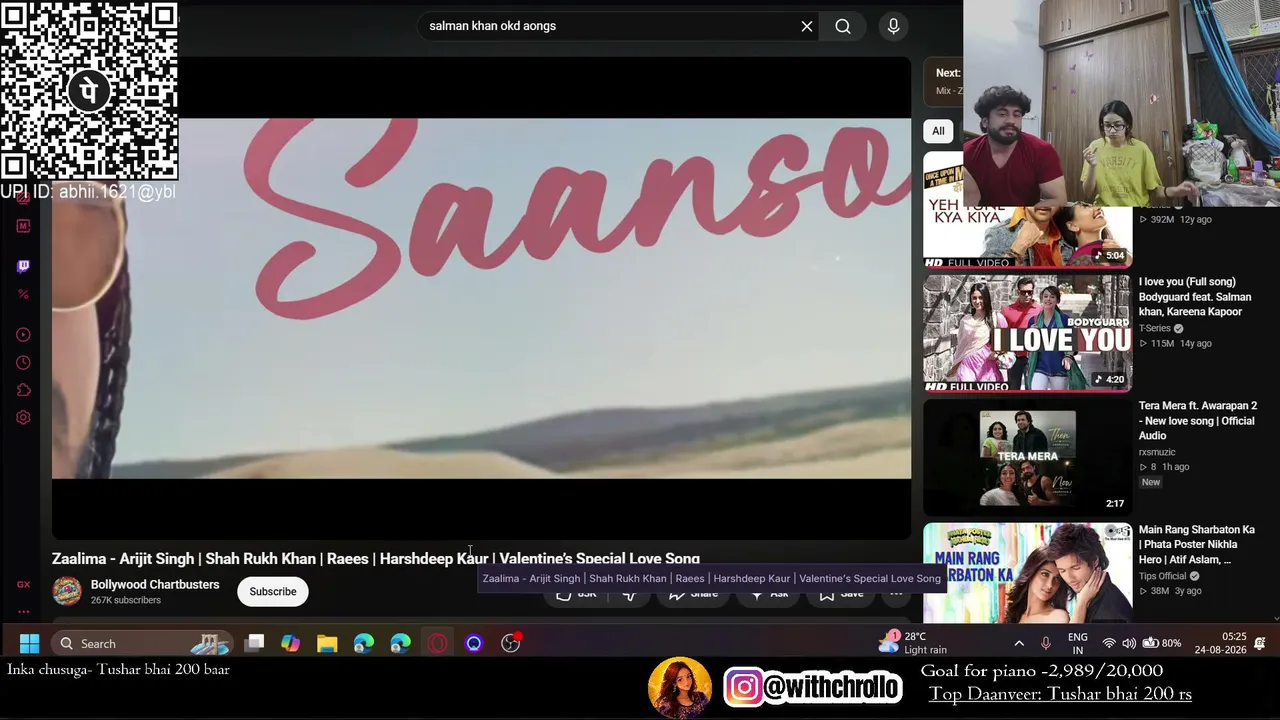Screen dimensions: 1280x720
Task: Switch the ENG IN input language
Action: coord(1078,643)
